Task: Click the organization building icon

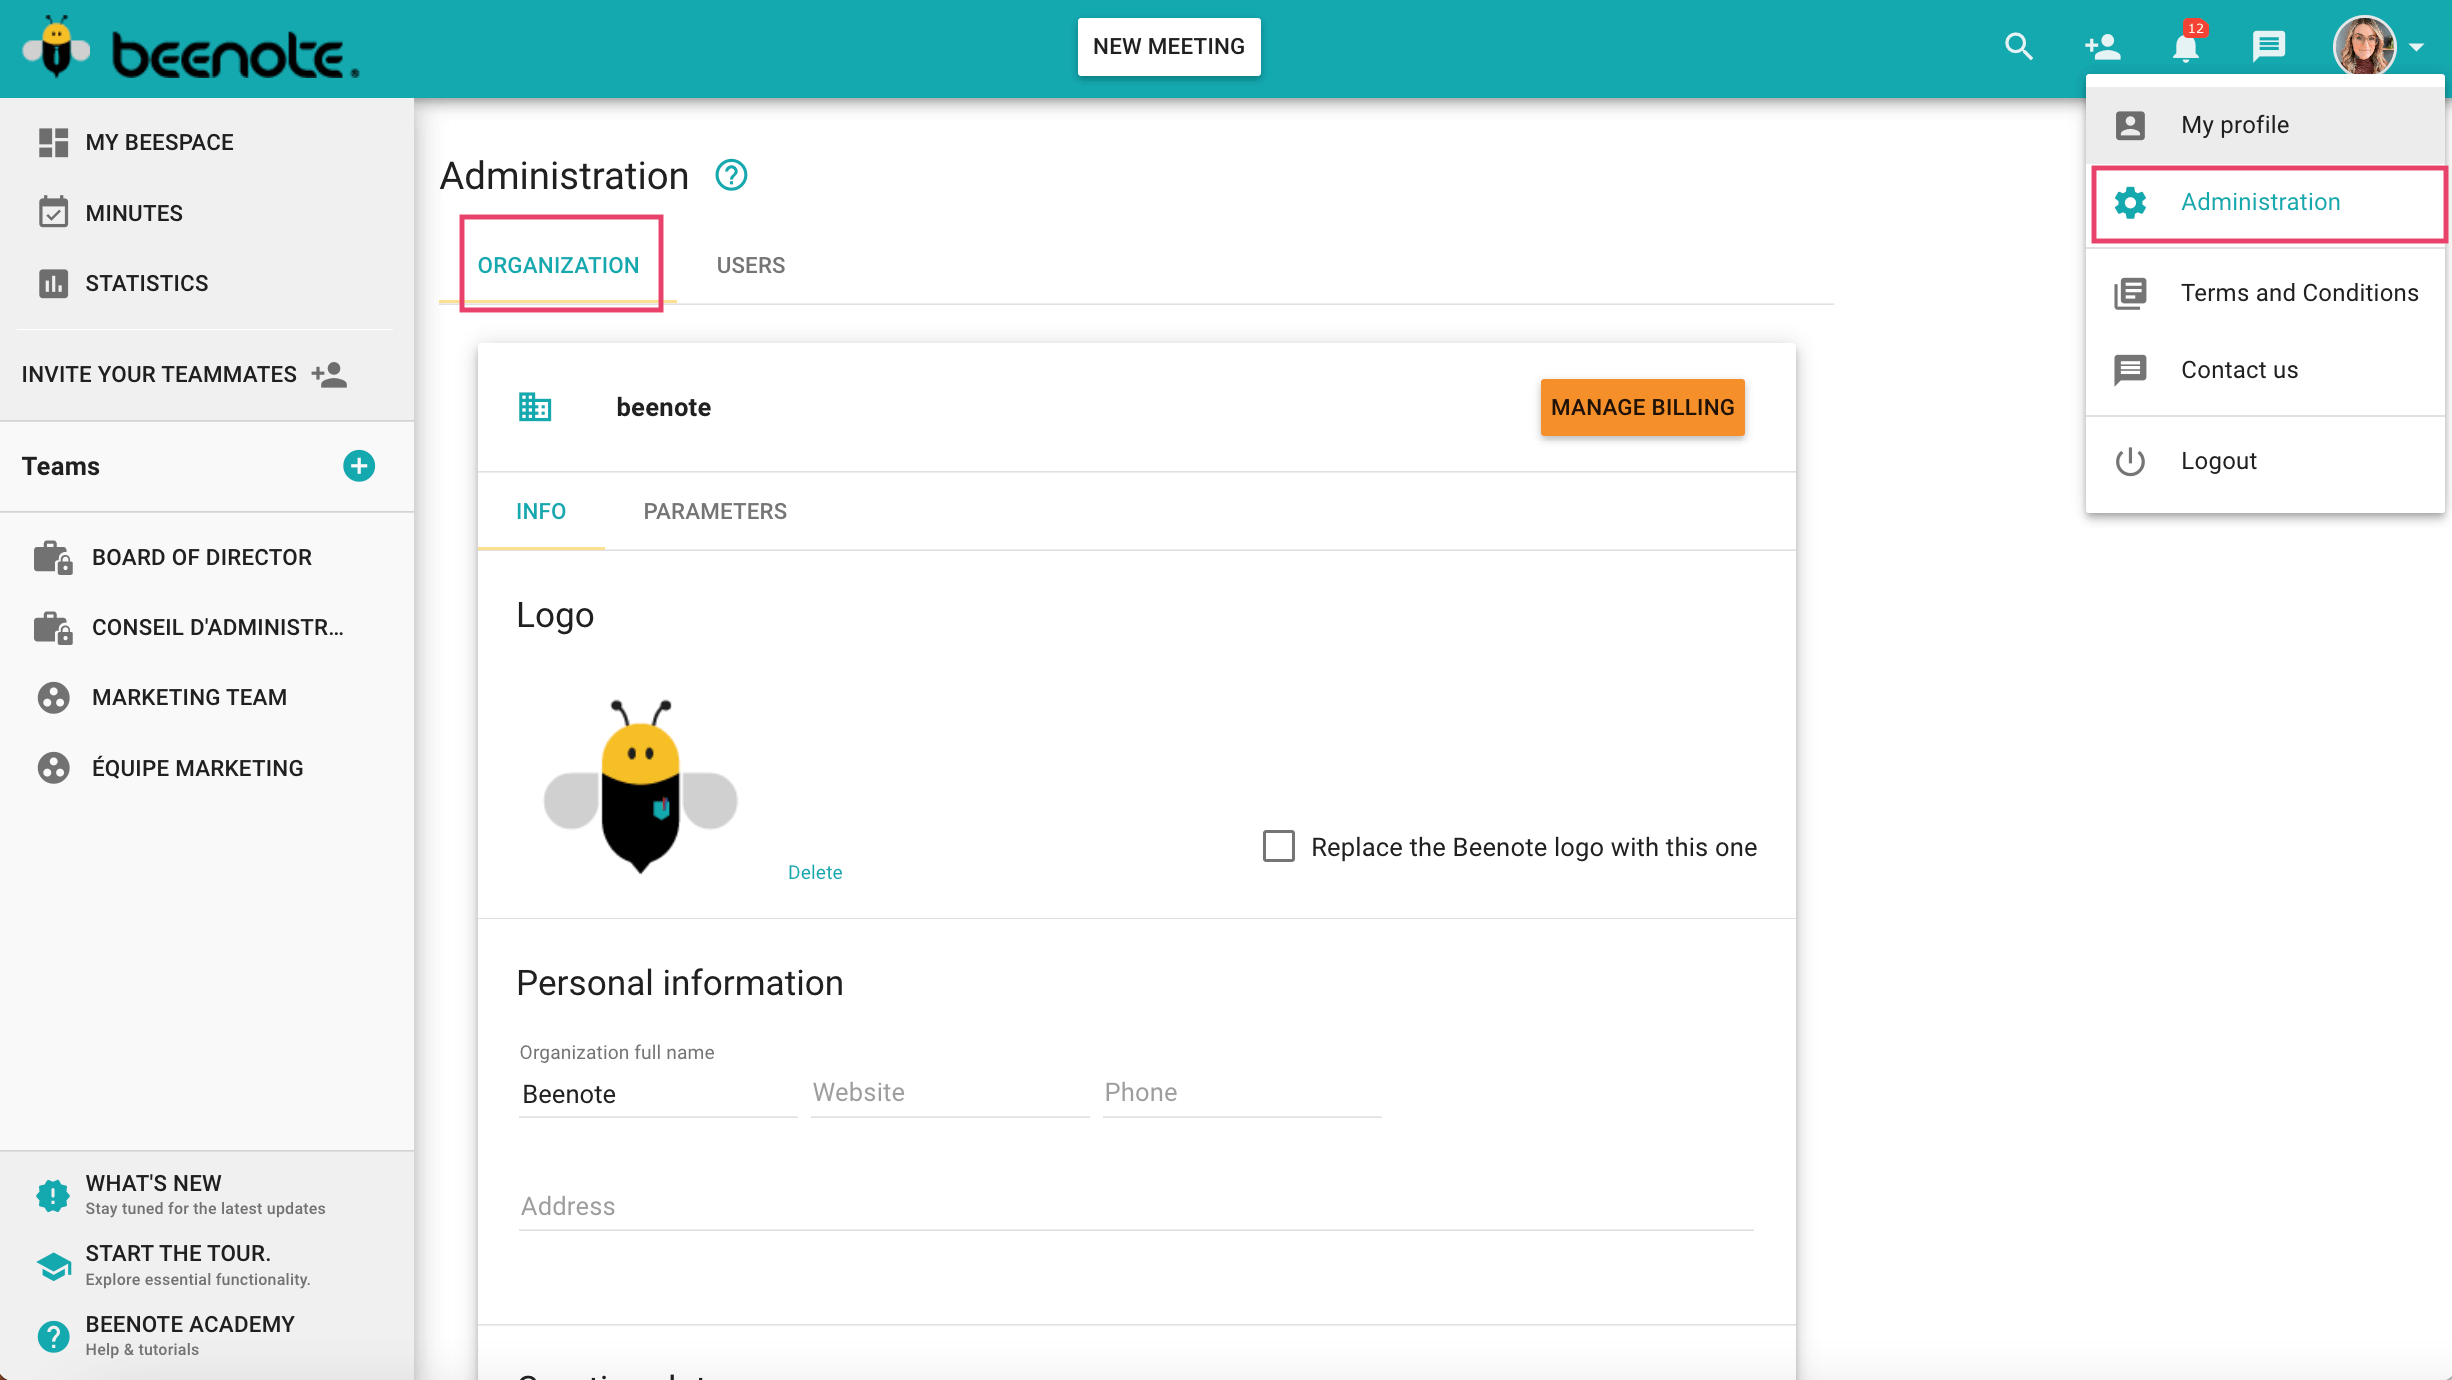Action: coord(535,407)
